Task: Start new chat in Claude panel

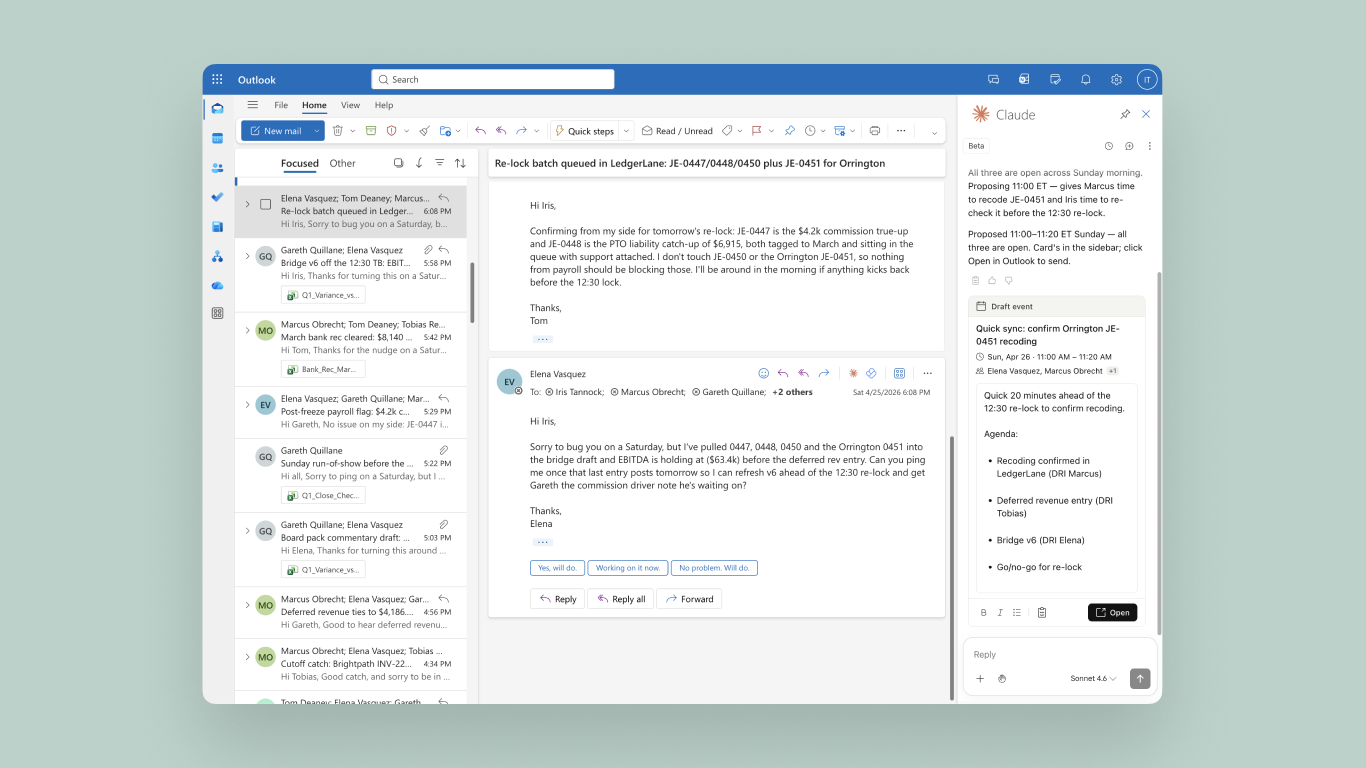Action: (1129, 146)
